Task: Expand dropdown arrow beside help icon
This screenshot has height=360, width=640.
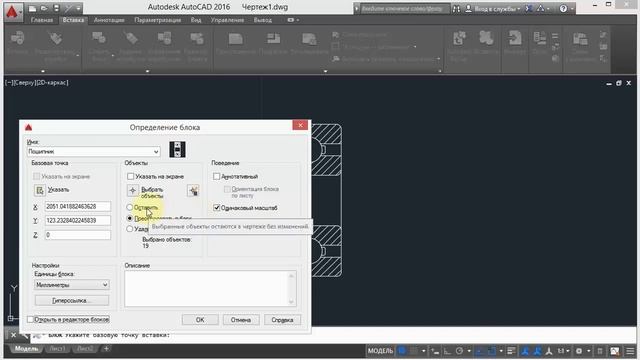Action: tap(572, 9)
